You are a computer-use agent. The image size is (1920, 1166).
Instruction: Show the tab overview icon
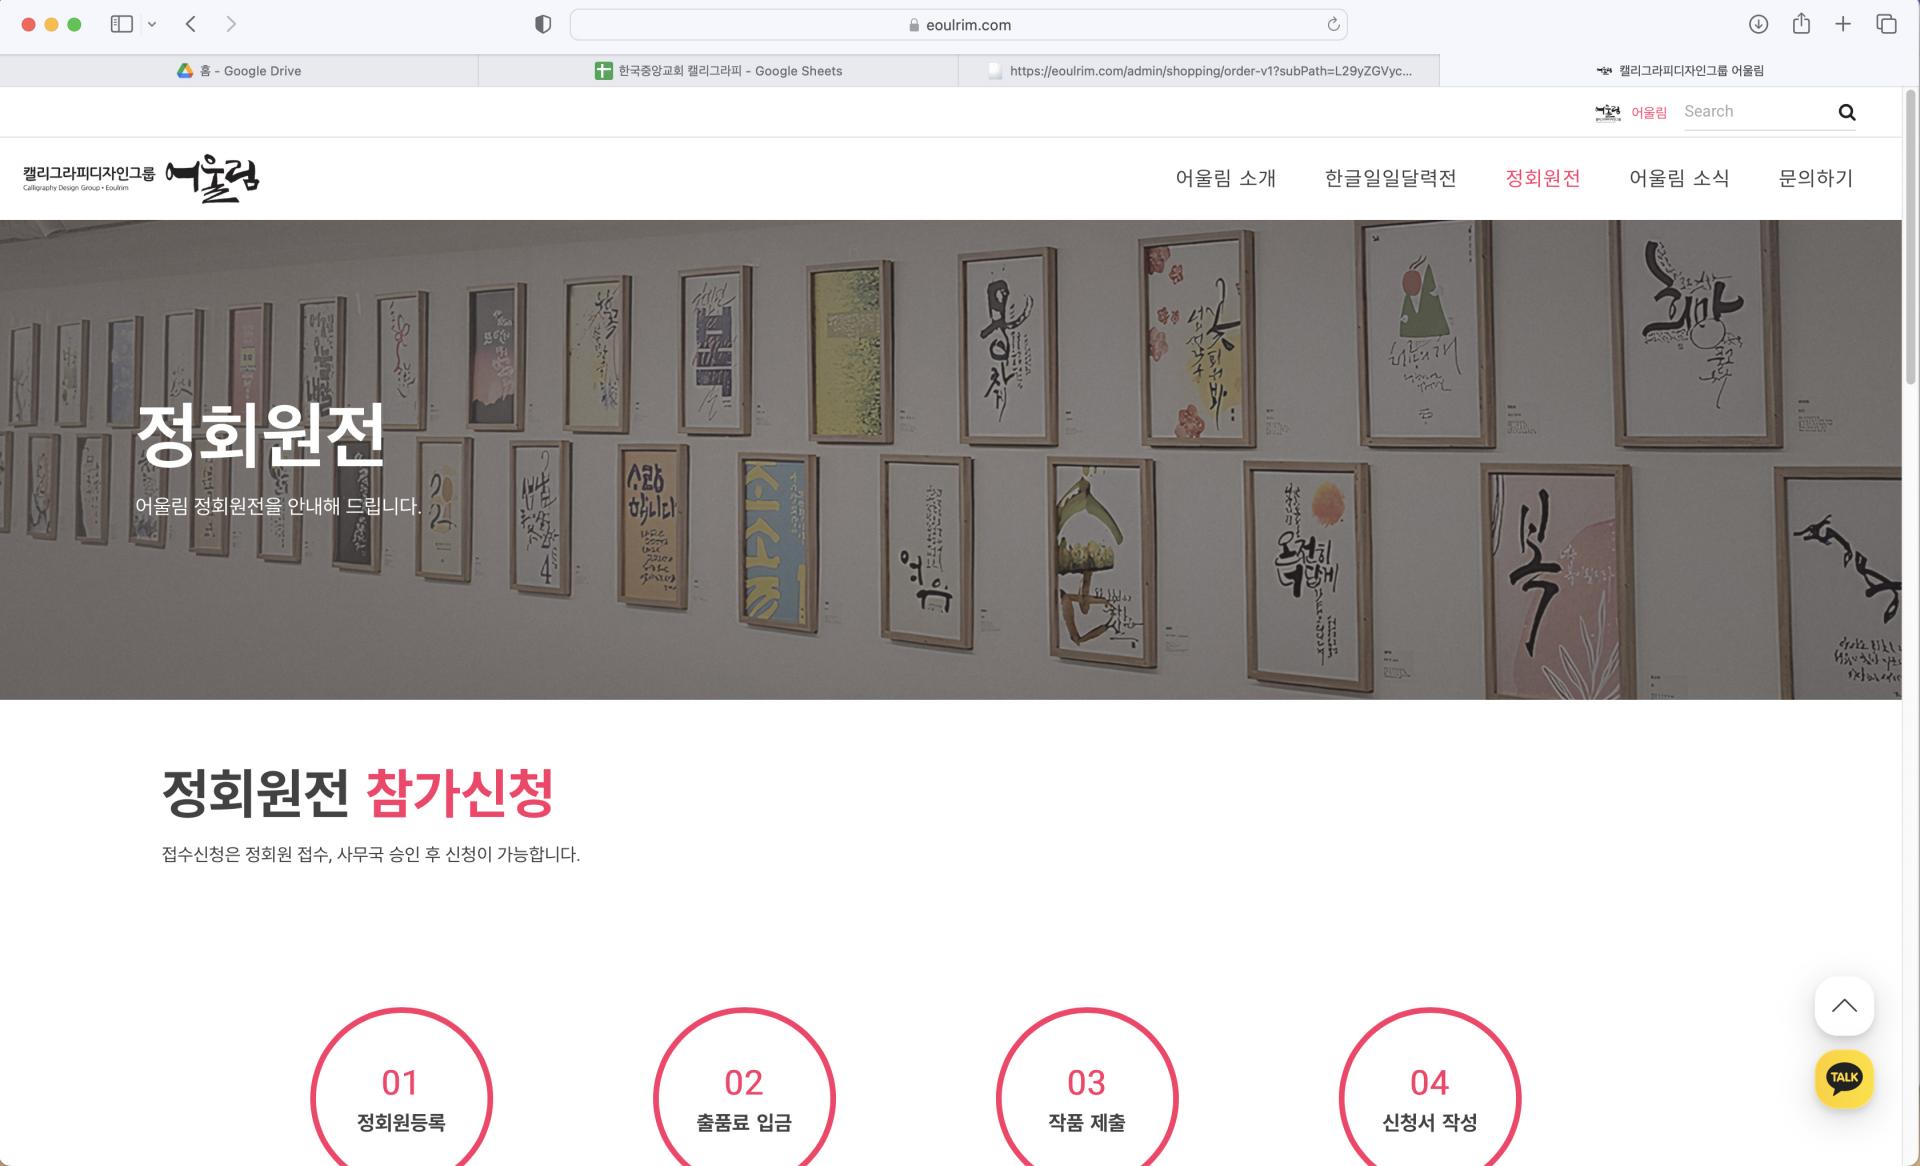click(1886, 24)
